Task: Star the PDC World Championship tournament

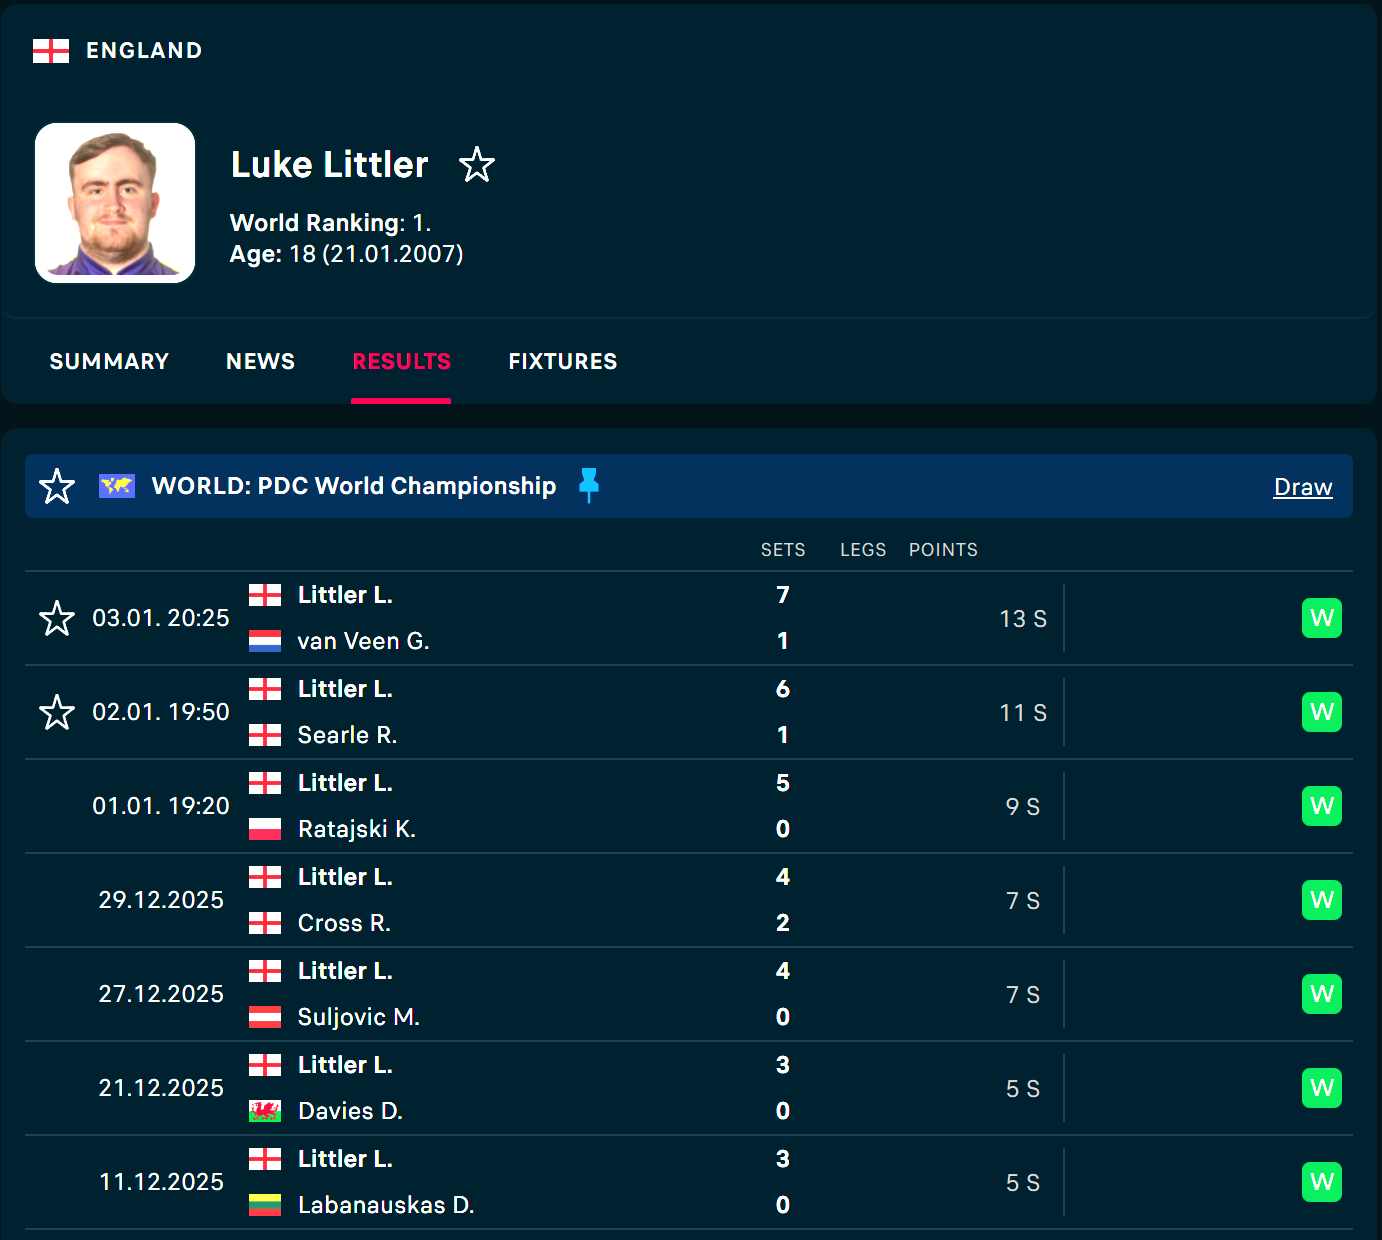Action: pyautogui.click(x=57, y=486)
